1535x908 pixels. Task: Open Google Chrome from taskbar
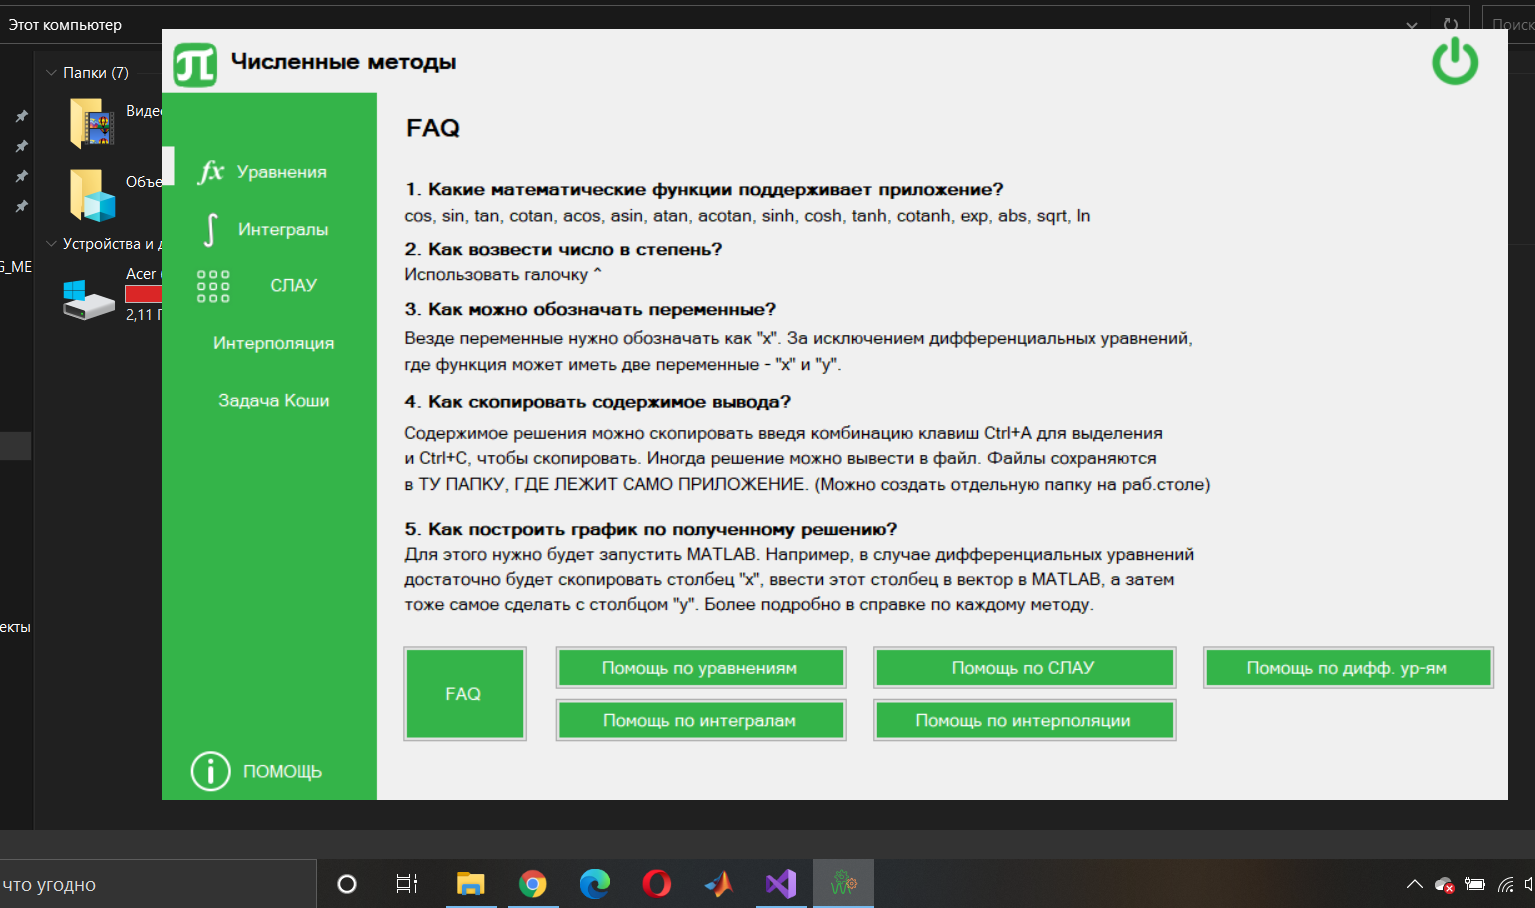[x=533, y=883]
